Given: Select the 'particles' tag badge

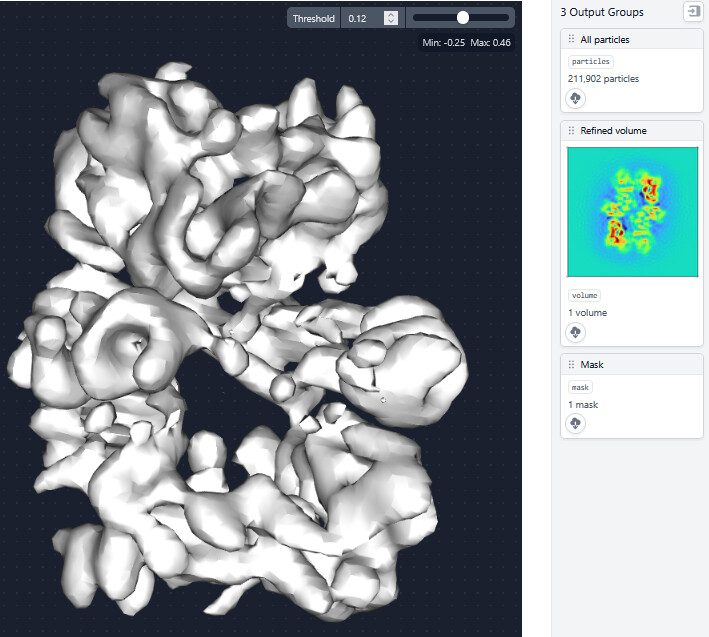Looking at the screenshot, I should pyautogui.click(x=590, y=62).
